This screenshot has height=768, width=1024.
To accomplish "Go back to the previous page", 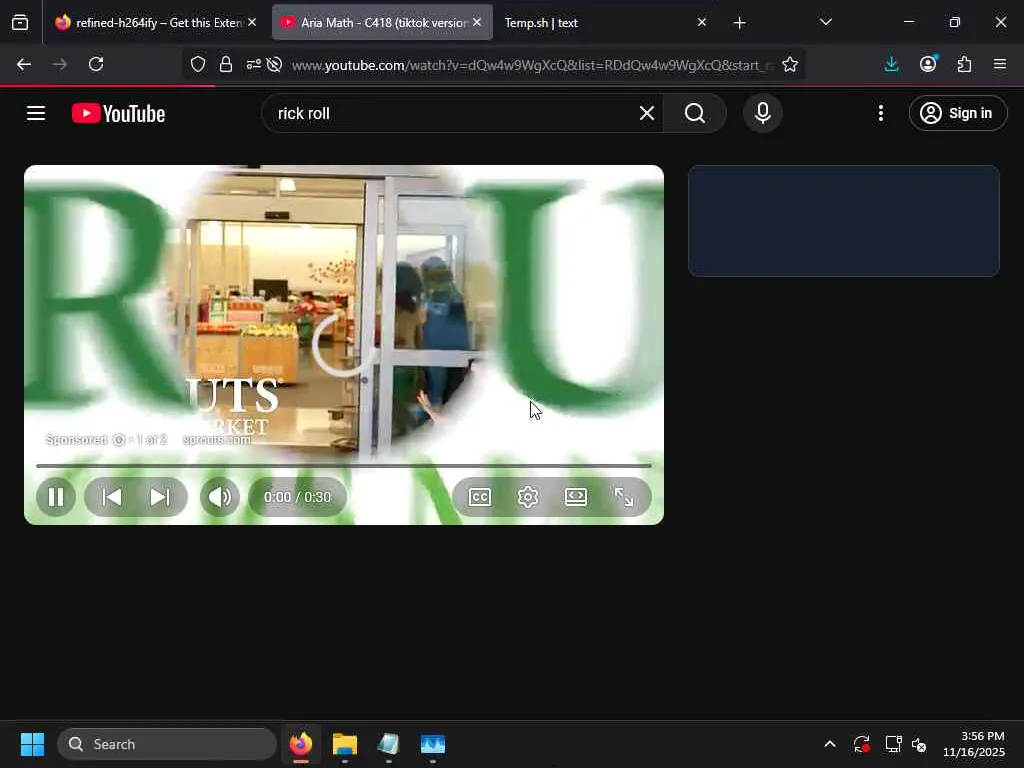I will 24,64.
